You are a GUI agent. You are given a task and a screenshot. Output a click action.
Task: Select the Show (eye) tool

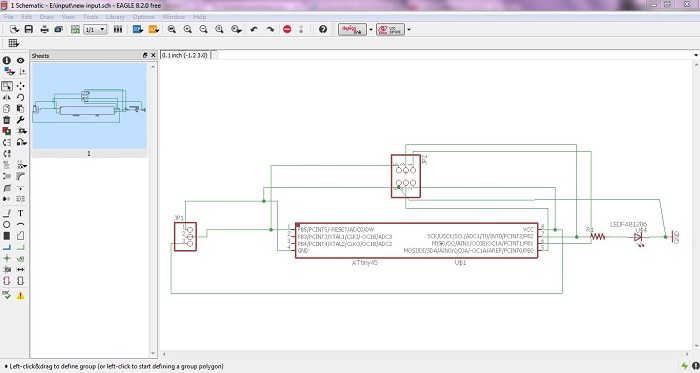coord(21,60)
